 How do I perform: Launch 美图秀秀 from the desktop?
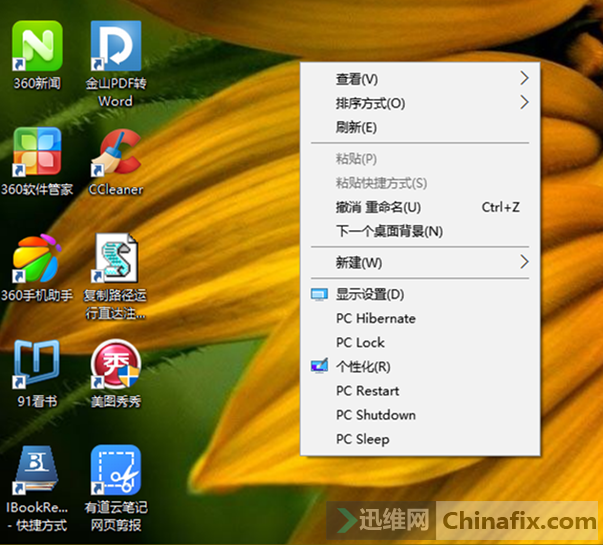click(115, 366)
